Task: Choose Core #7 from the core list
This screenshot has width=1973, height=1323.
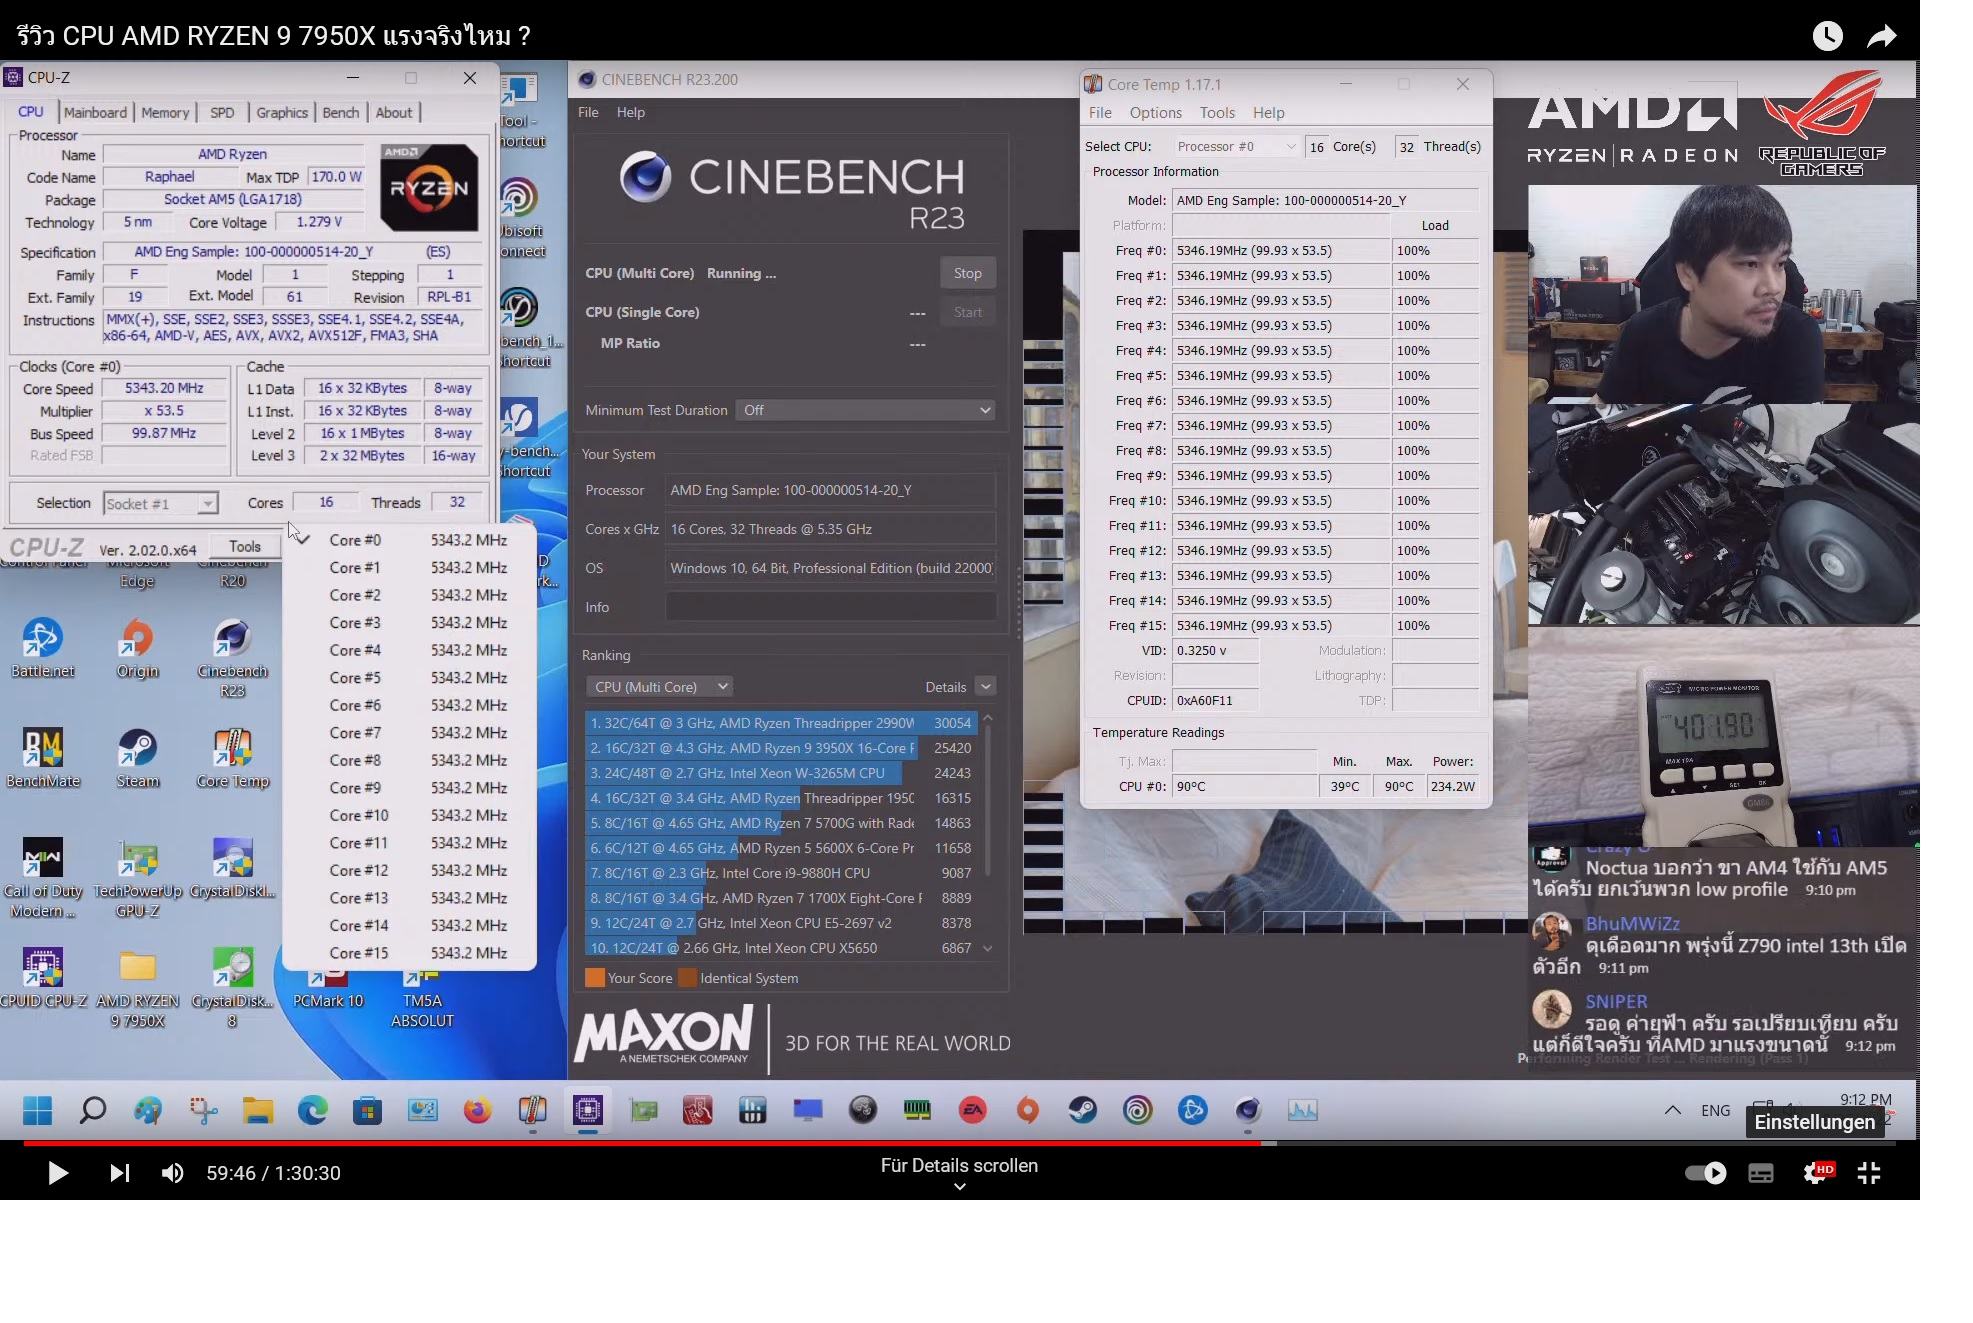Action: (410, 733)
